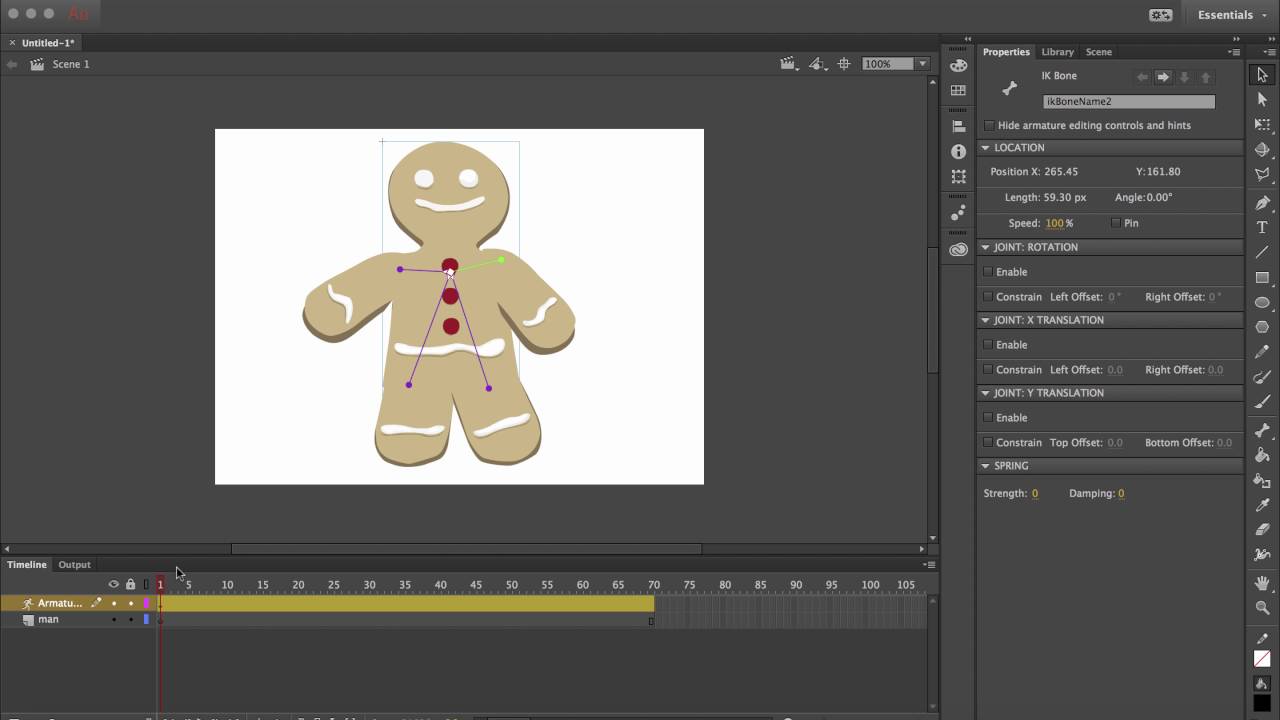Check the Pin checkbox
1280x720 pixels.
[x=1116, y=223]
